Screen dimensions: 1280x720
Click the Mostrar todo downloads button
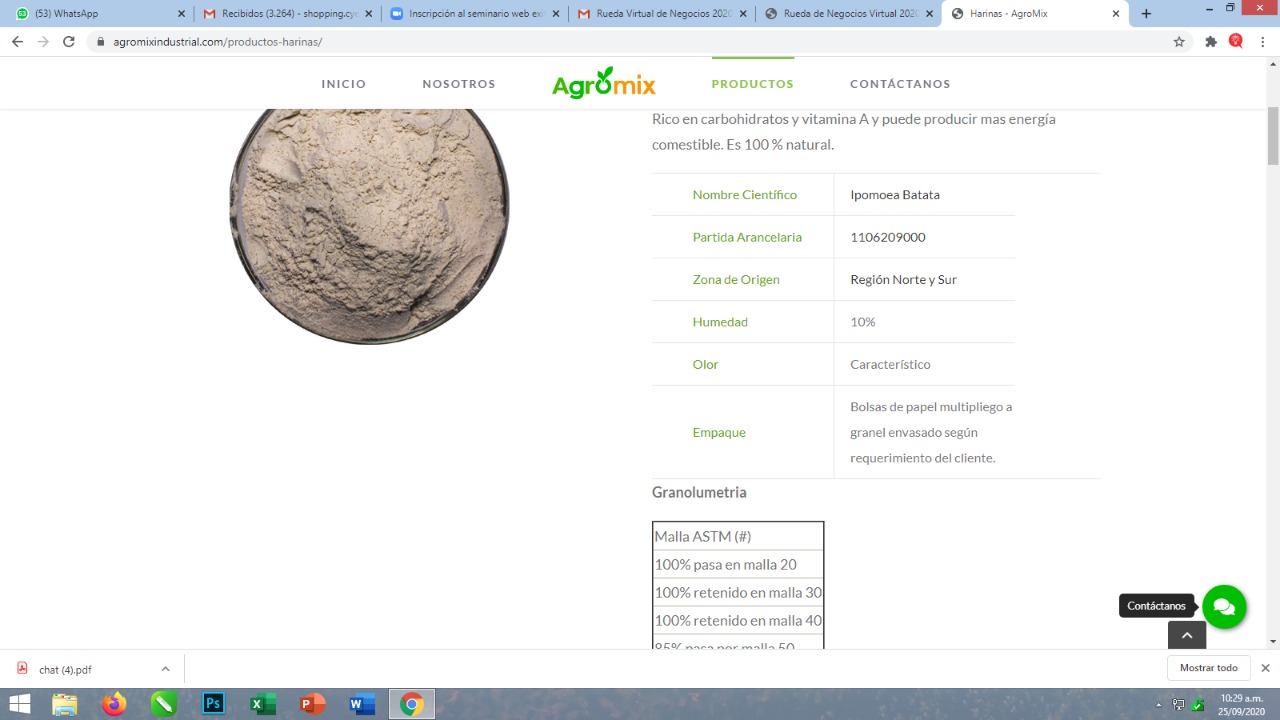tap(1208, 668)
